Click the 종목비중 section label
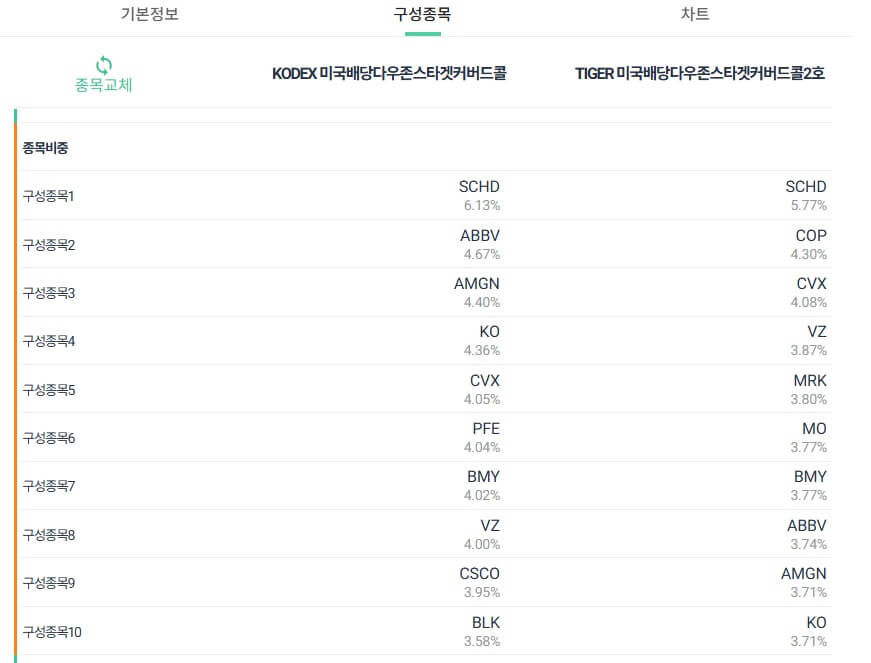This screenshot has height=663, width=871. click(x=45, y=148)
